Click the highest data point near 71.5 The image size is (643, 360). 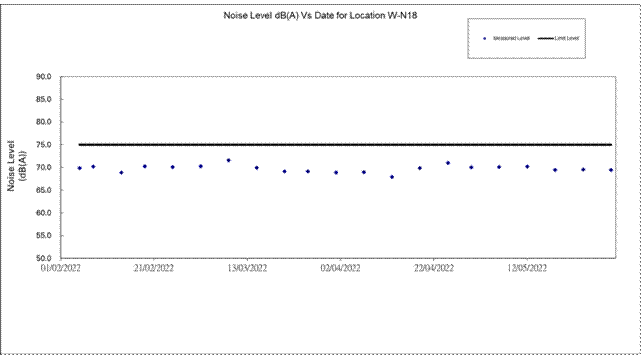point(229,160)
